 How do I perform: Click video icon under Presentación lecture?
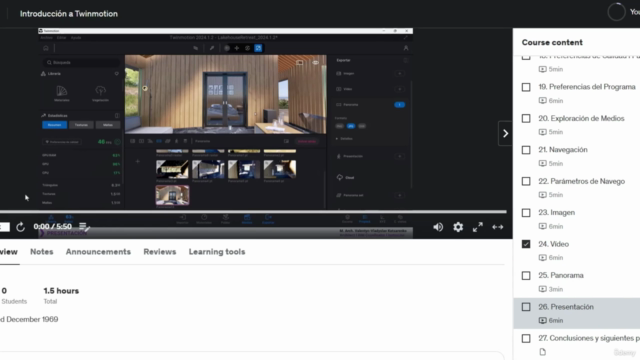coord(542,320)
